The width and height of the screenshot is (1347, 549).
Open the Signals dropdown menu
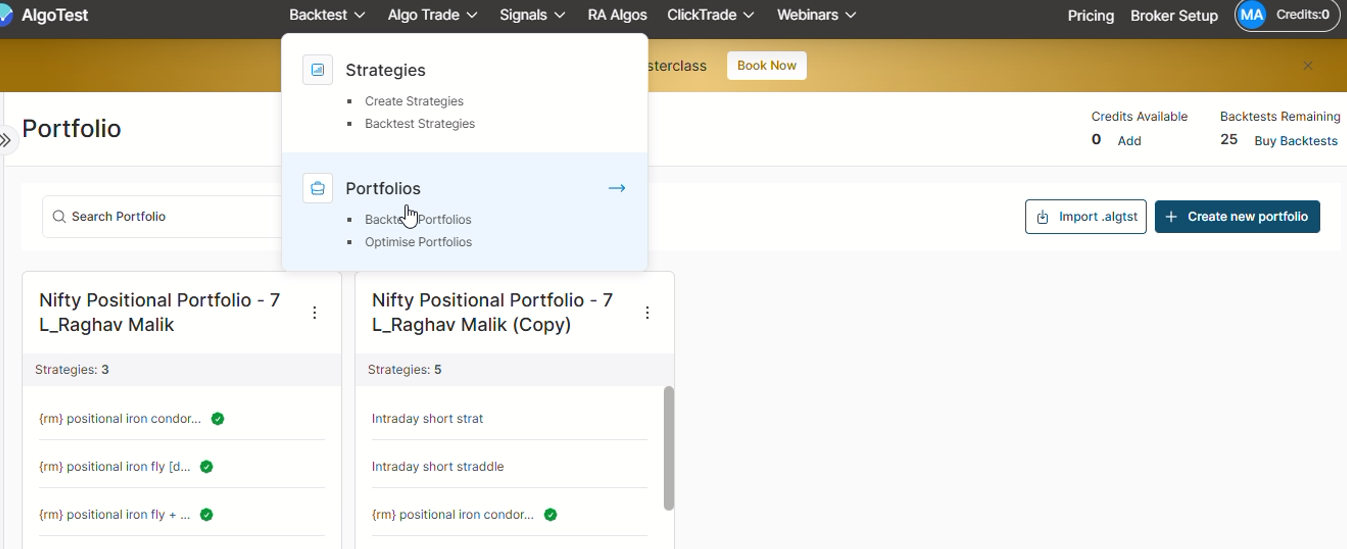pos(532,15)
